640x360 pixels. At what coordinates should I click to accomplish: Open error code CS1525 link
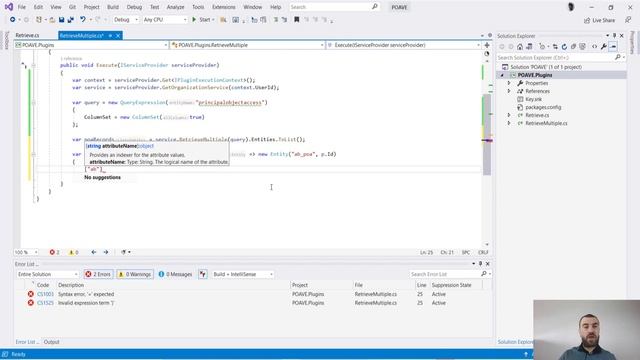(45, 303)
